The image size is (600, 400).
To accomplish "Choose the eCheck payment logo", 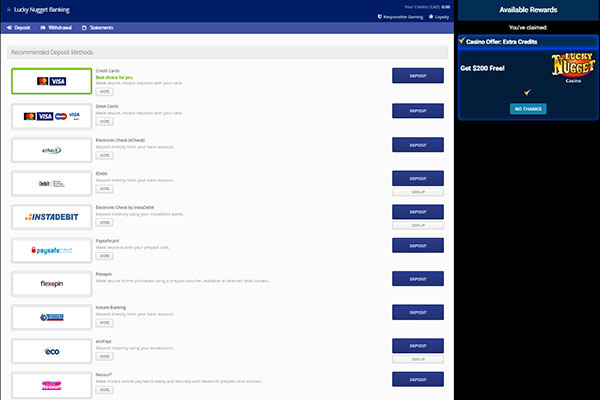I will click(52, 150).
